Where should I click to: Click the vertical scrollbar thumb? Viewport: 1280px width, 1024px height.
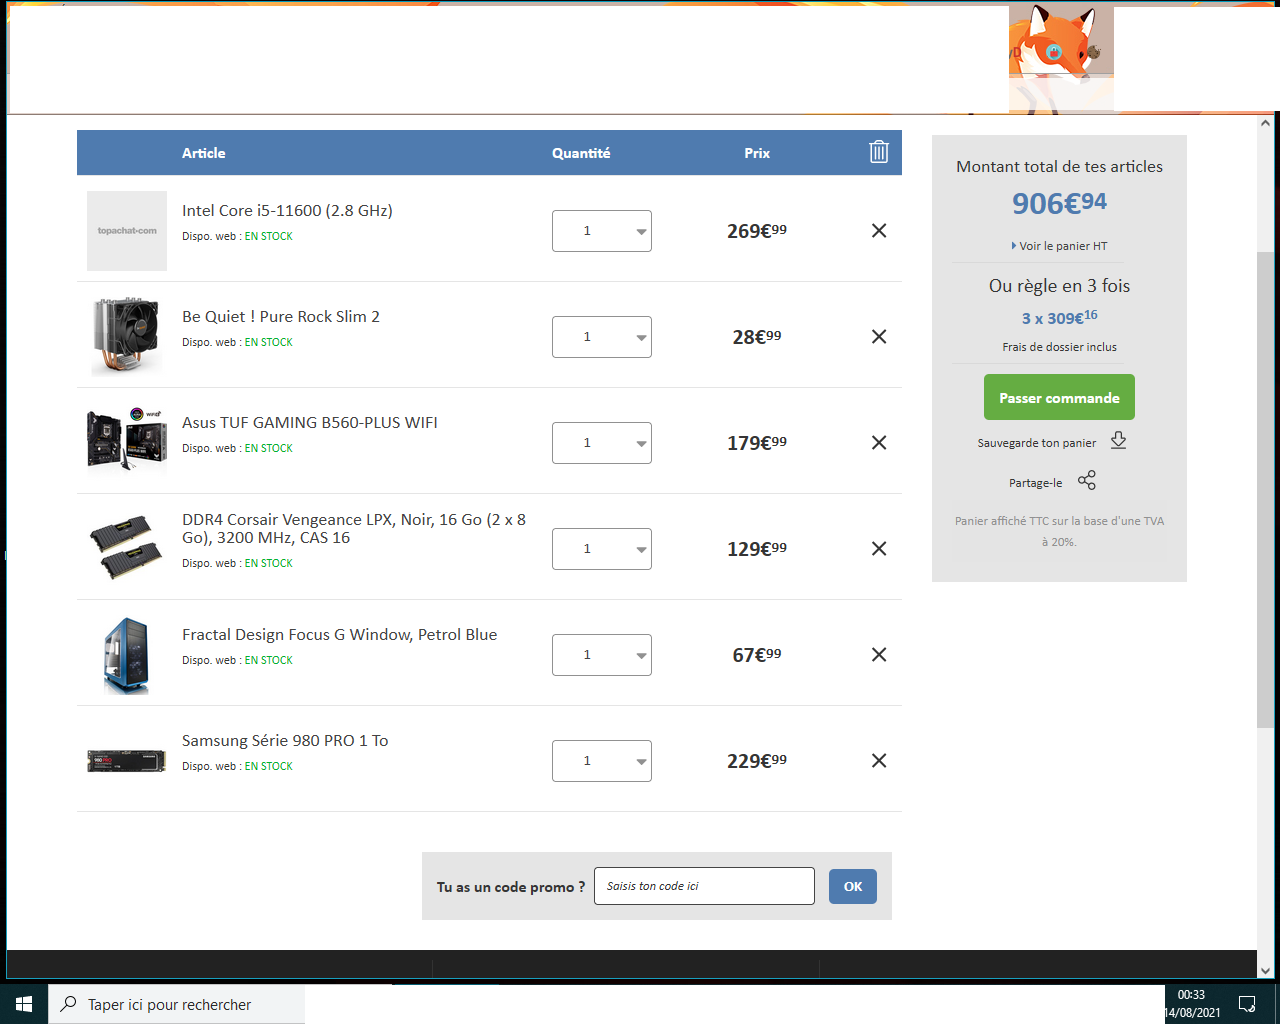click(x=1266, y=490)
